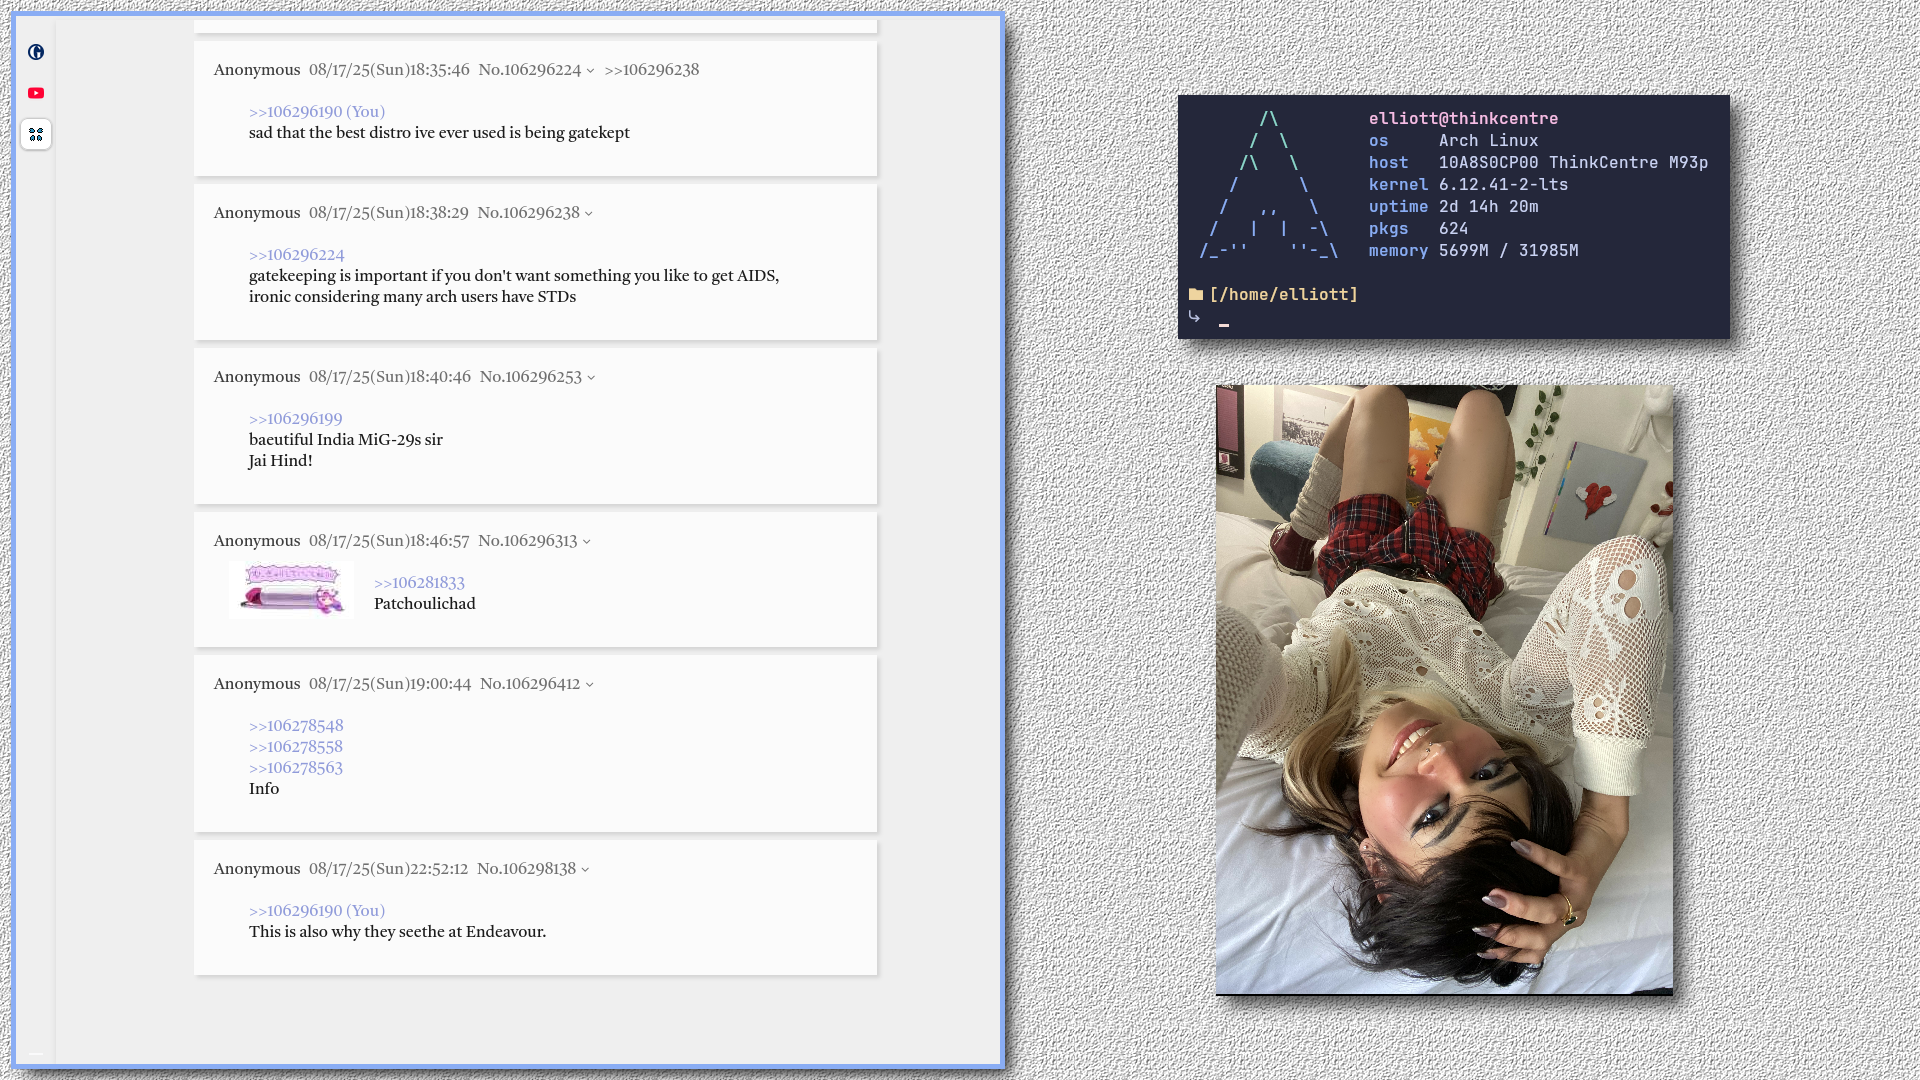Expand post menu arrow for No.106296313
The width and height of the screenshot is (1920, 1080).
tap(587, 542)
